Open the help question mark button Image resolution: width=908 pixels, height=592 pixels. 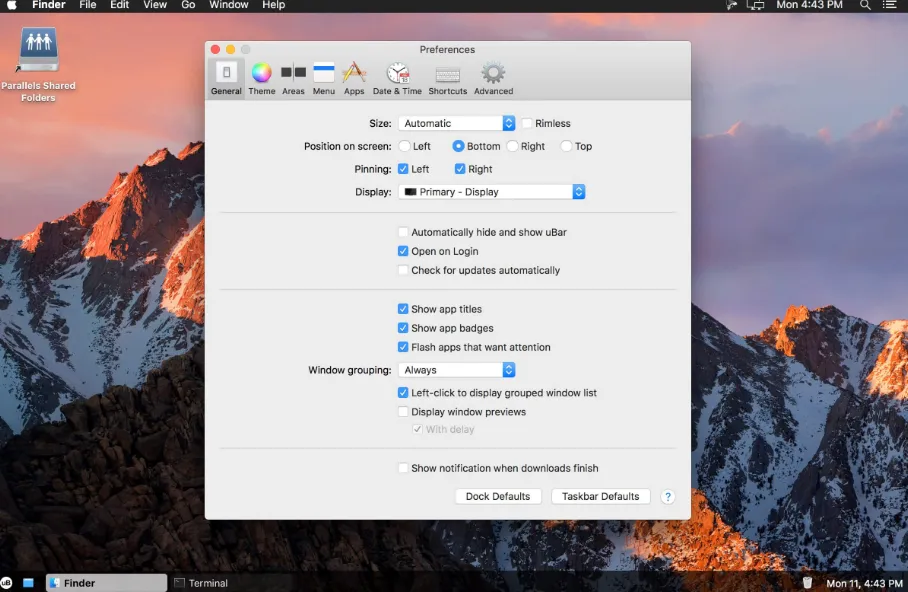tap(668, 496)
